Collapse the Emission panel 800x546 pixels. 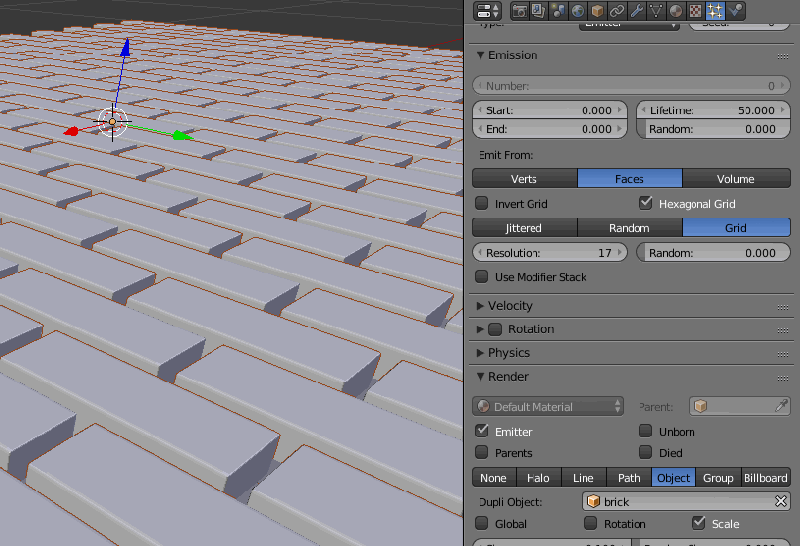(x=480, y=55)
